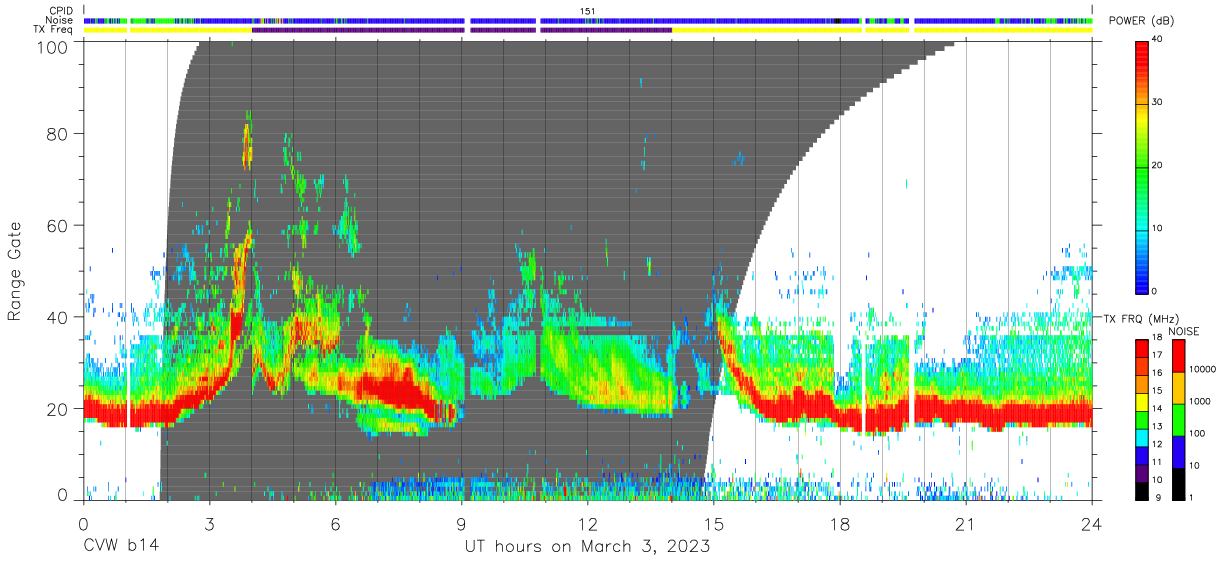This screenshot has height=567, width=1228.
Task: Click the power colorbar tick label '40'
Action: [1159, 40]
